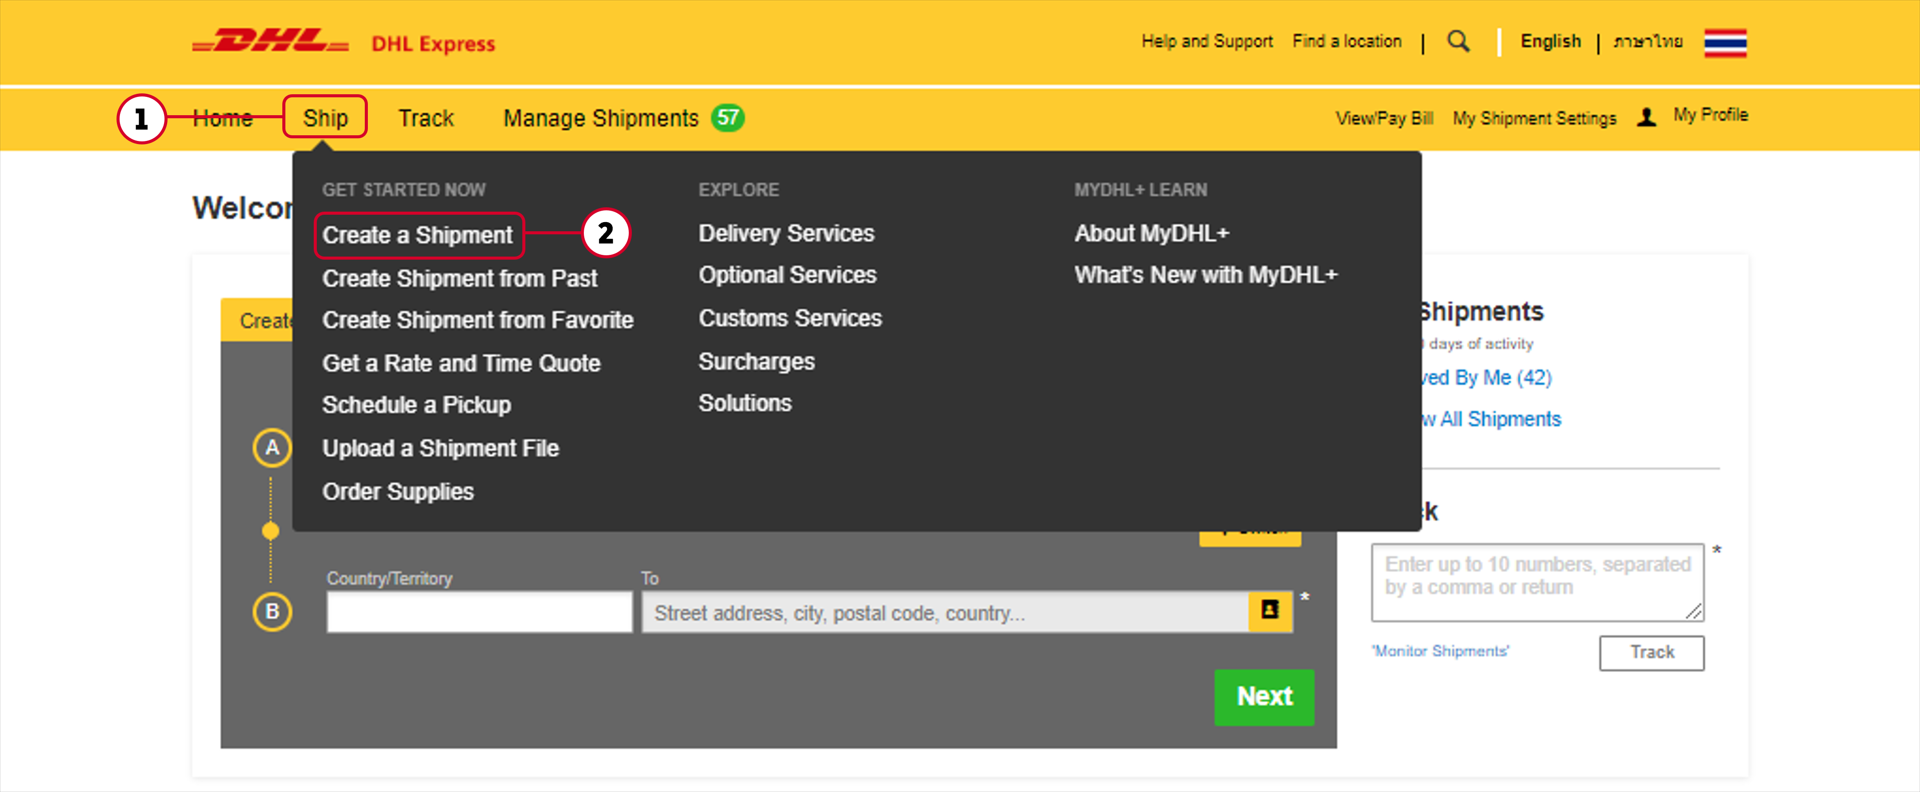
Task: Open Delivery Services
Action: (x=786, y=233)
